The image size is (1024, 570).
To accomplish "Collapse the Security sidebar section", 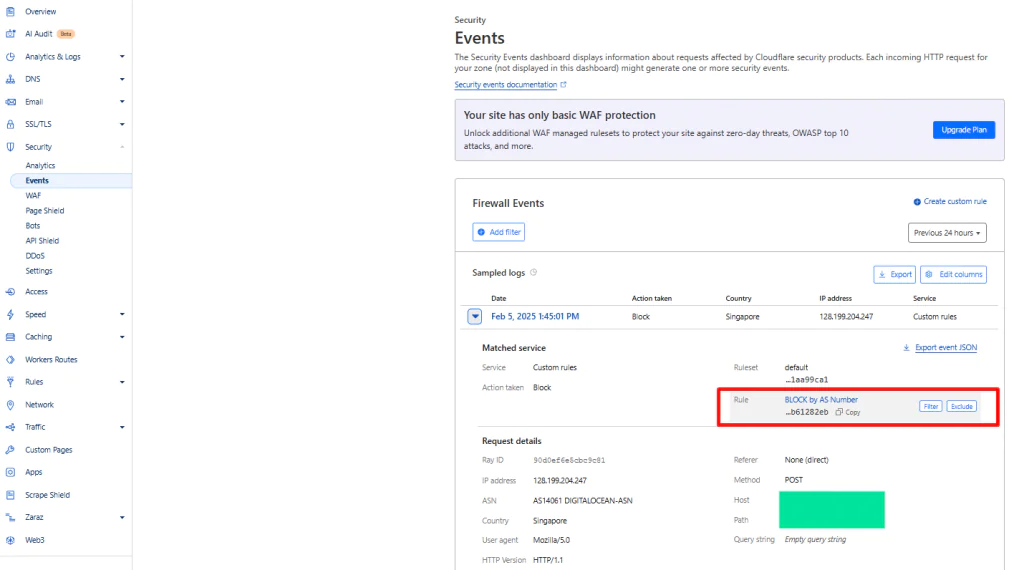I will (x=122, y=147).
